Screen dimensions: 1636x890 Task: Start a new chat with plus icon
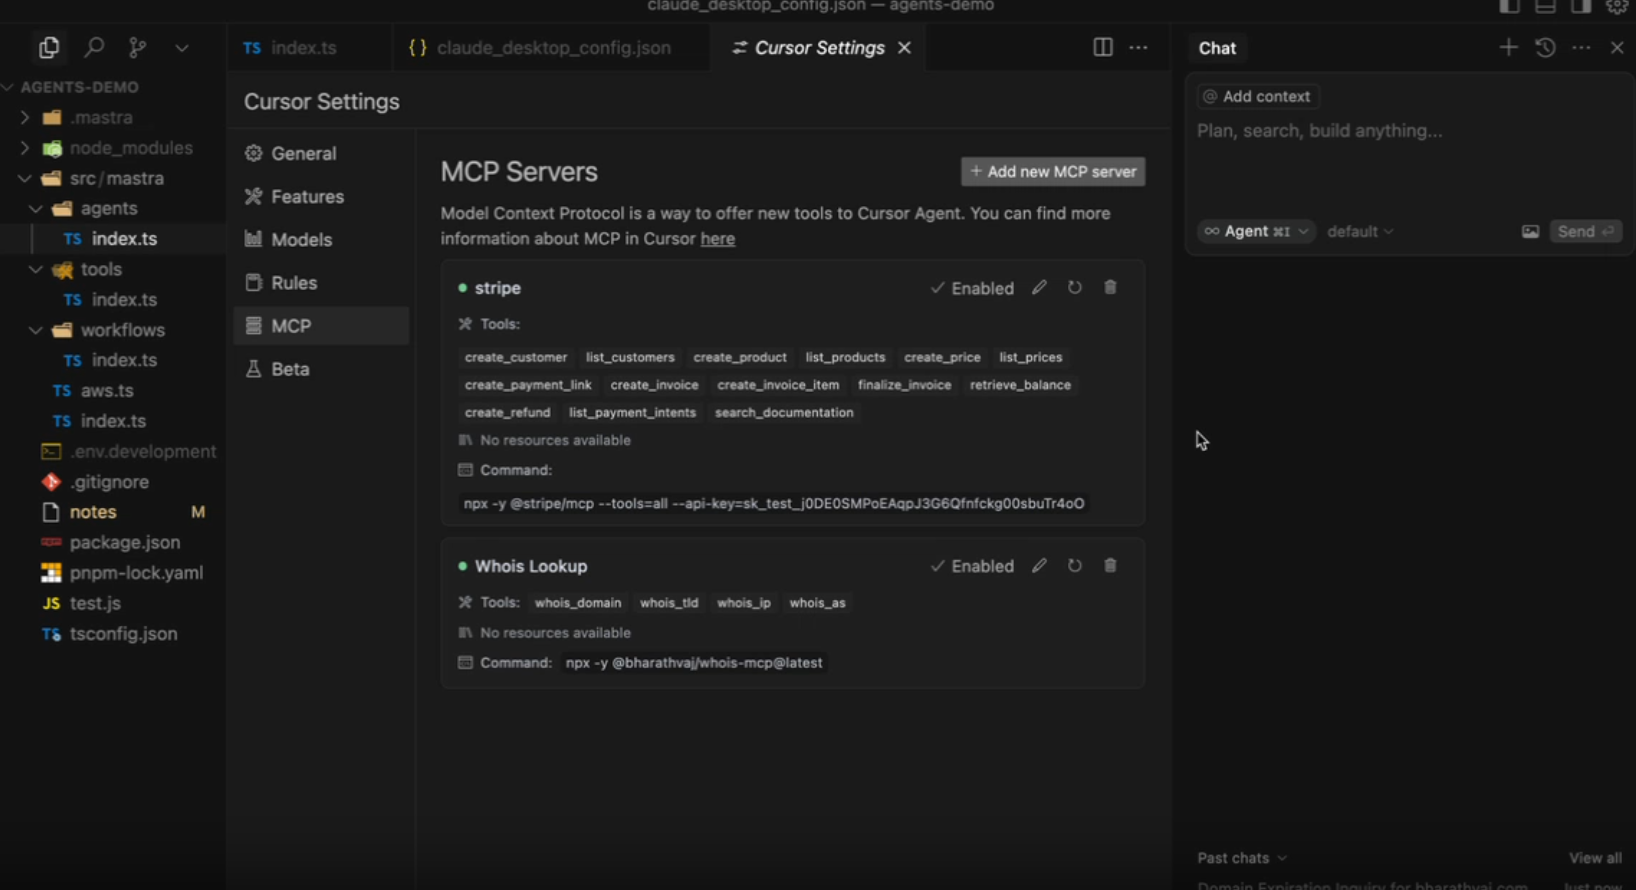click(1508, 47)
